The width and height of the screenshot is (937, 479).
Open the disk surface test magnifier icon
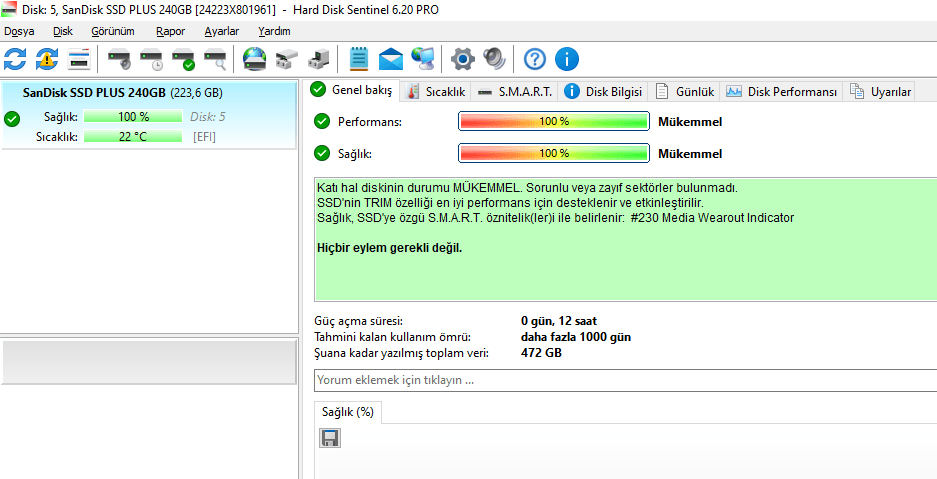[215, 59]
